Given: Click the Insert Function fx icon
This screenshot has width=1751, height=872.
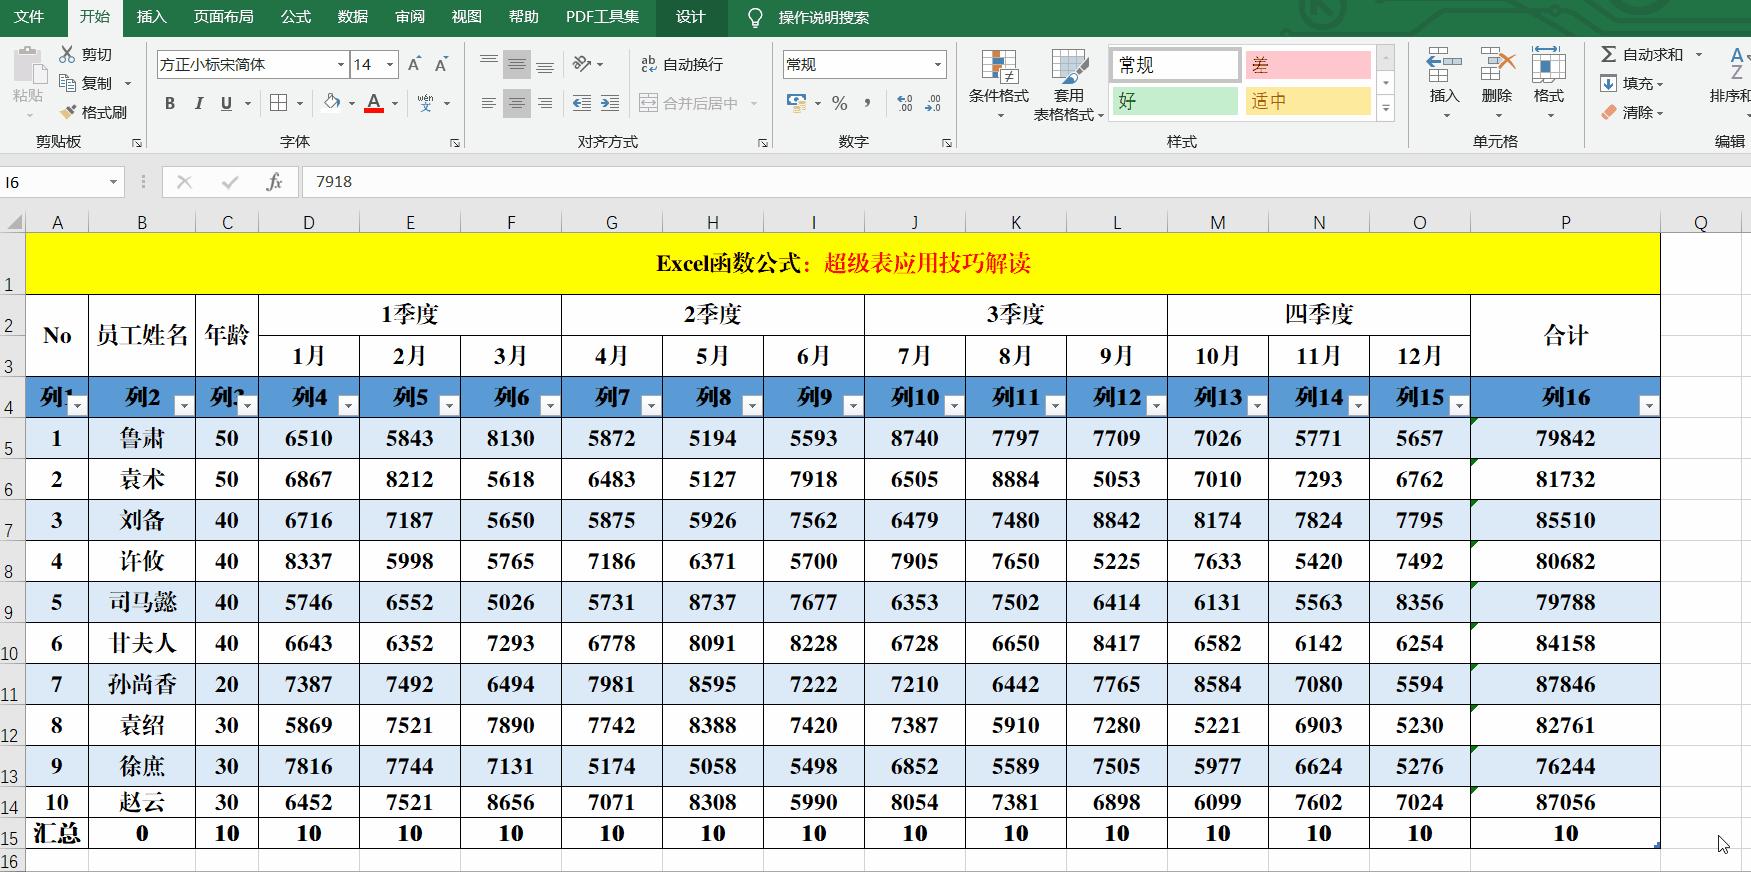Looking at the screenshot, I should pos(274,182).
